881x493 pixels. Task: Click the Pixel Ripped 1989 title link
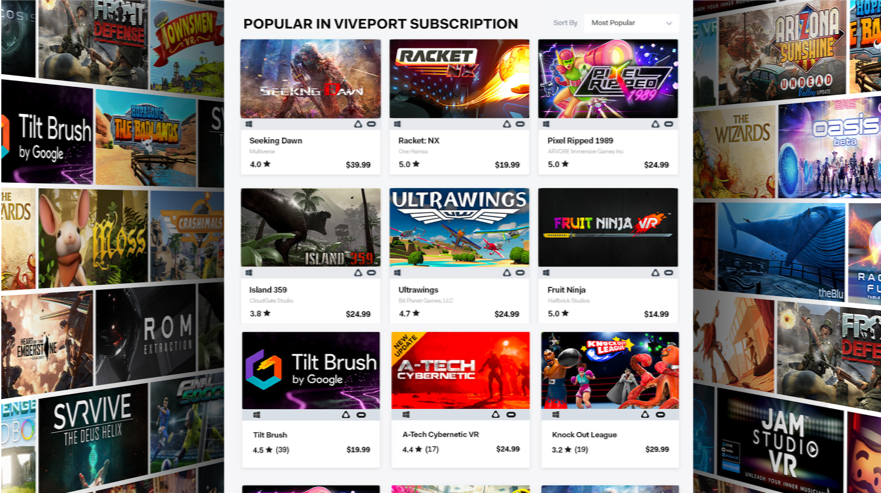tap(580, 141)
